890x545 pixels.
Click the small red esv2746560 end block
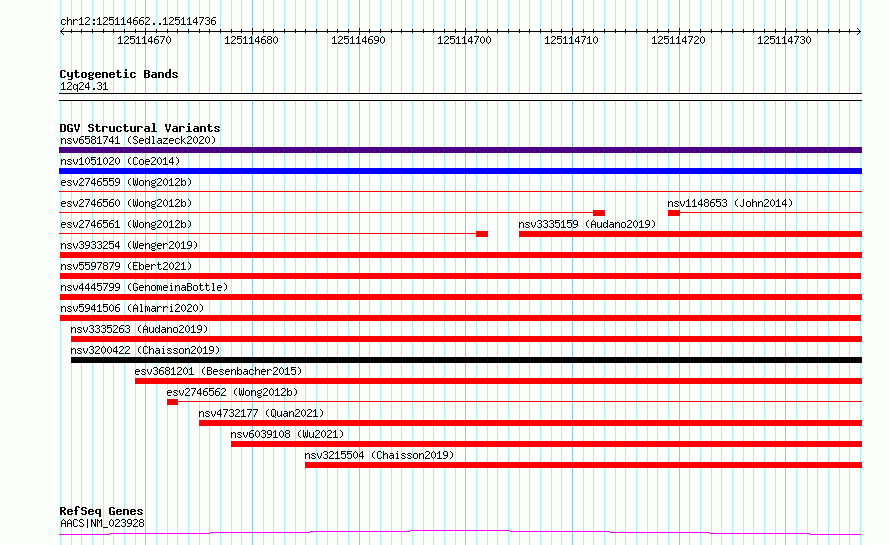pyautogui.click(x=599, y=213)
